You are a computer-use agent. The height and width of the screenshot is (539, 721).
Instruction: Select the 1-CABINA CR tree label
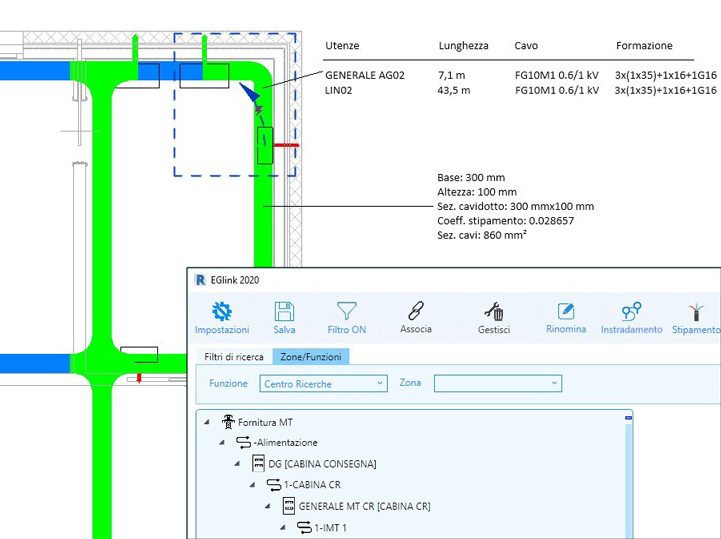tap(312, 485)
